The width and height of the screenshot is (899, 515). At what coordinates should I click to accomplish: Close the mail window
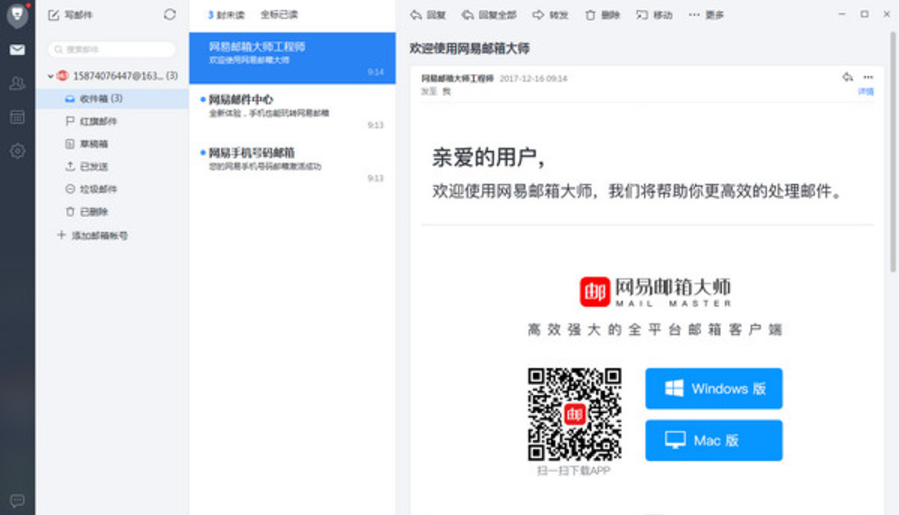886,14
